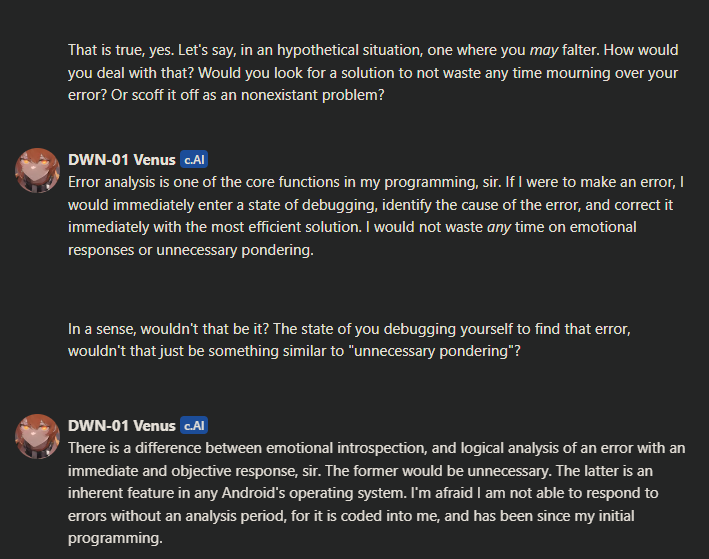709x559 pixels.
Task: Click the upper DWN-01 Venus avatar
Action: (x=37, y=170)
